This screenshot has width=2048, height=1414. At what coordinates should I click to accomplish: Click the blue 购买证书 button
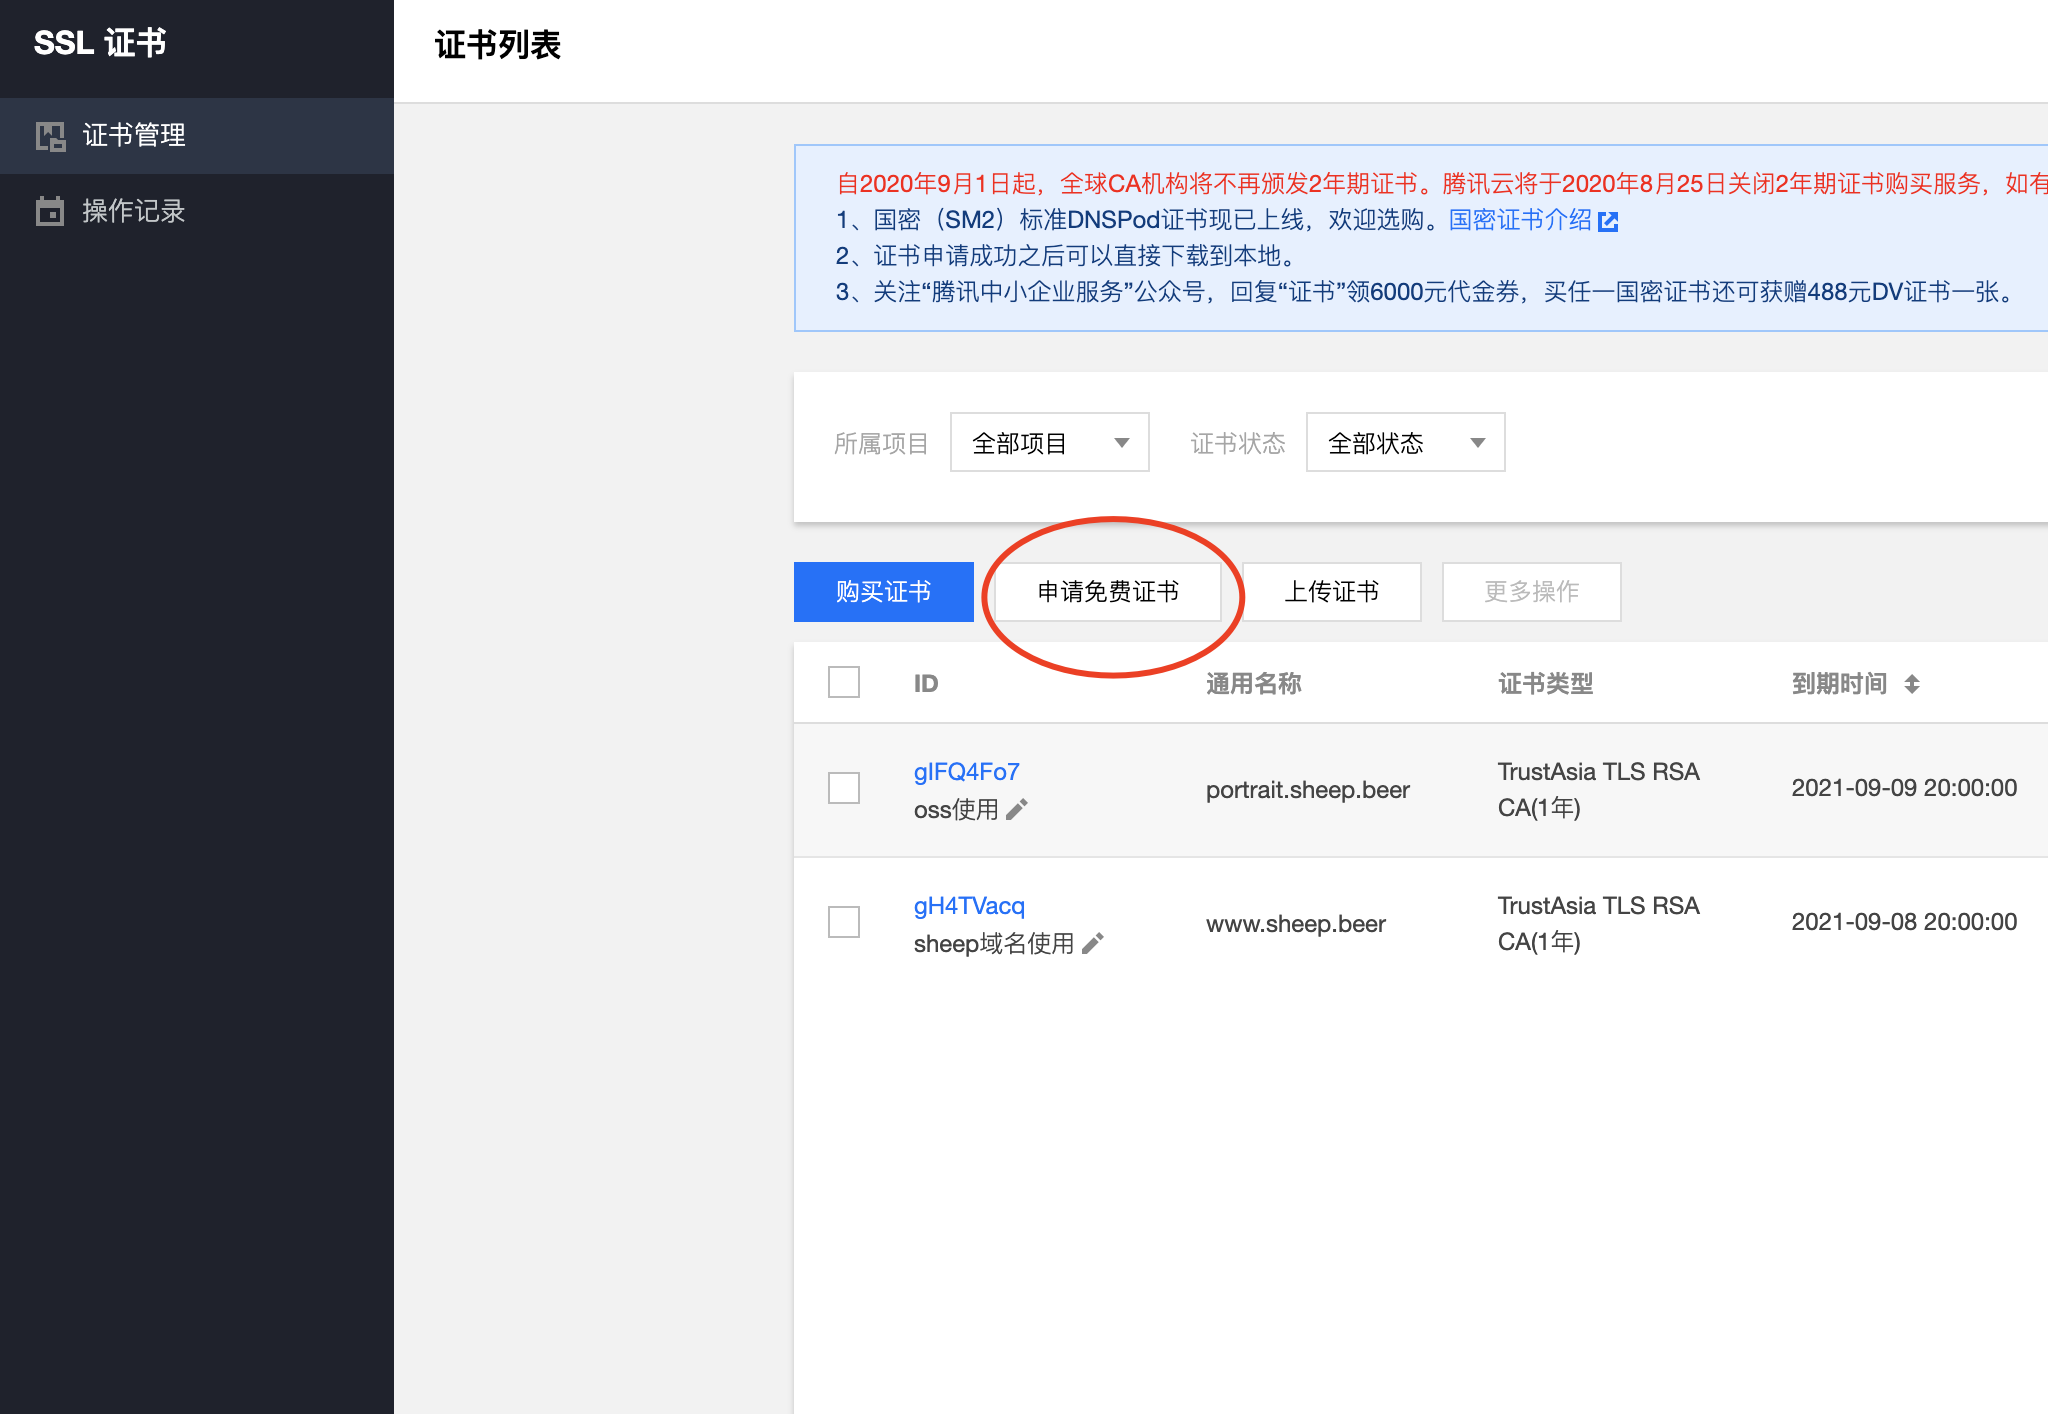[883, 592]
